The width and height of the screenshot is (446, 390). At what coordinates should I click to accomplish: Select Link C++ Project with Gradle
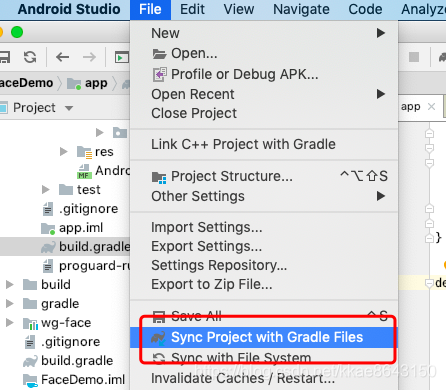pos(264,144)
